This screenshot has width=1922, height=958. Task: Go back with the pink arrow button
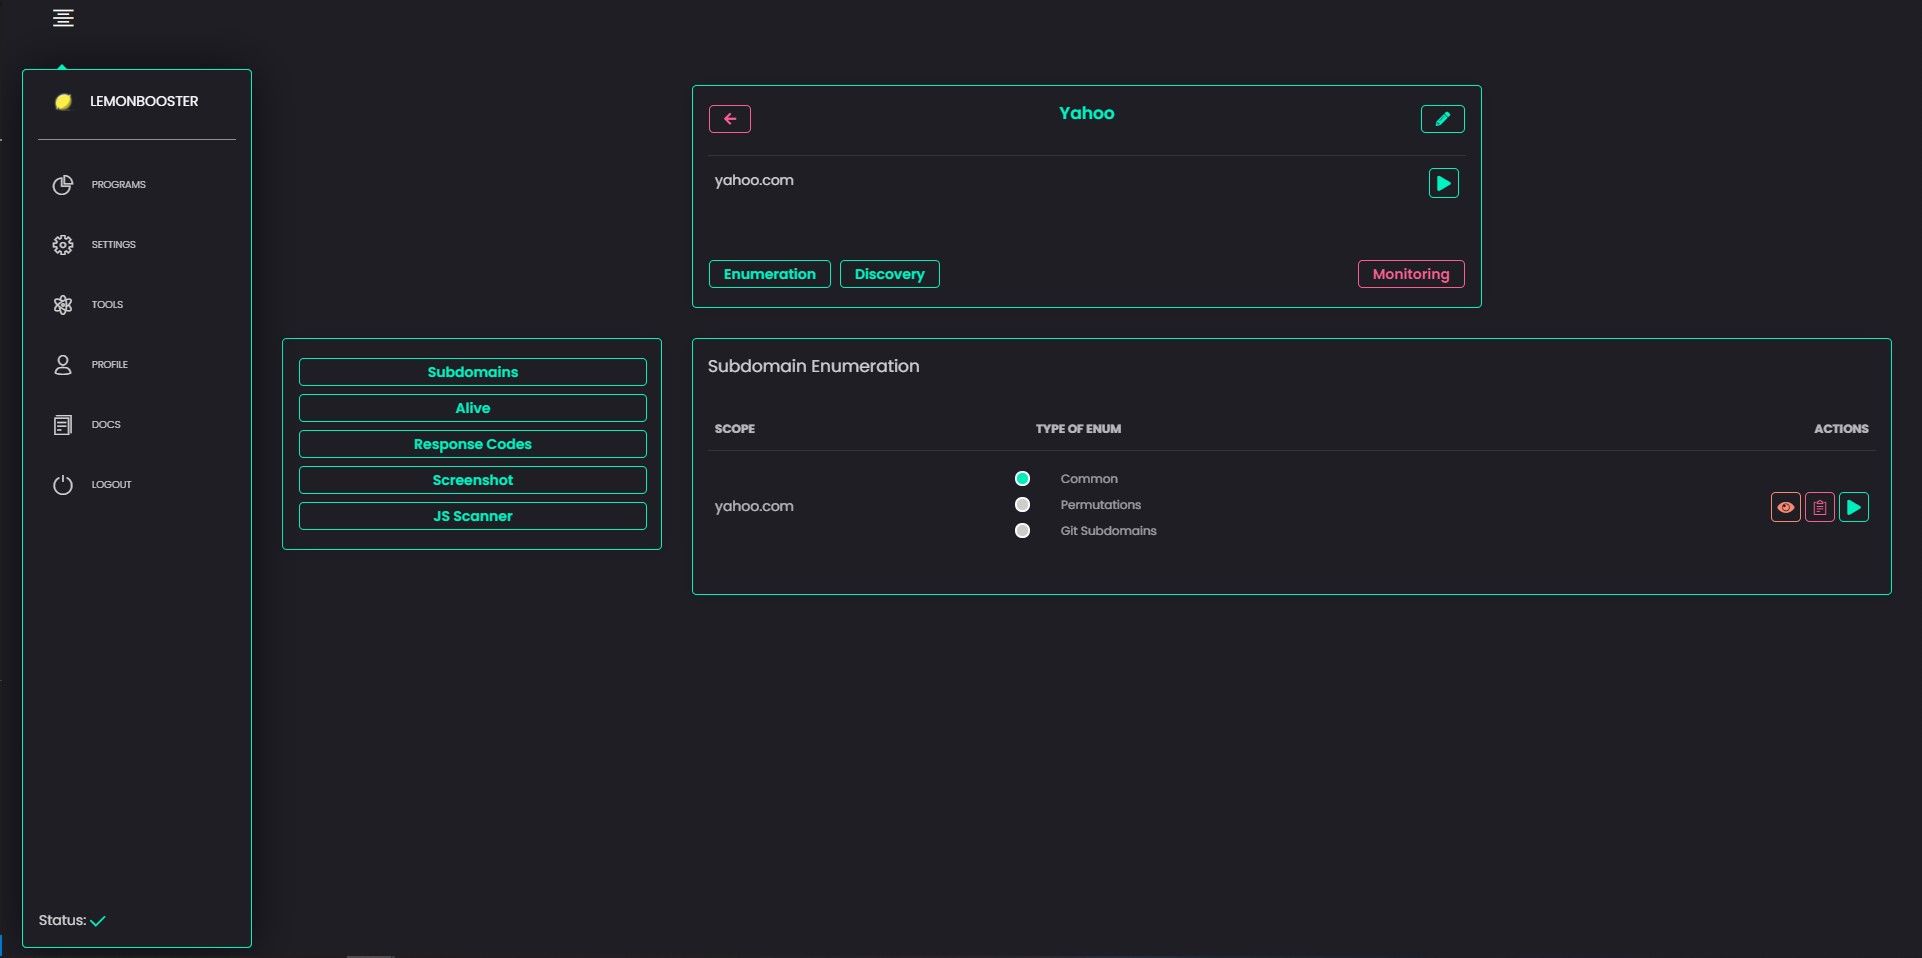pos(730,119)
